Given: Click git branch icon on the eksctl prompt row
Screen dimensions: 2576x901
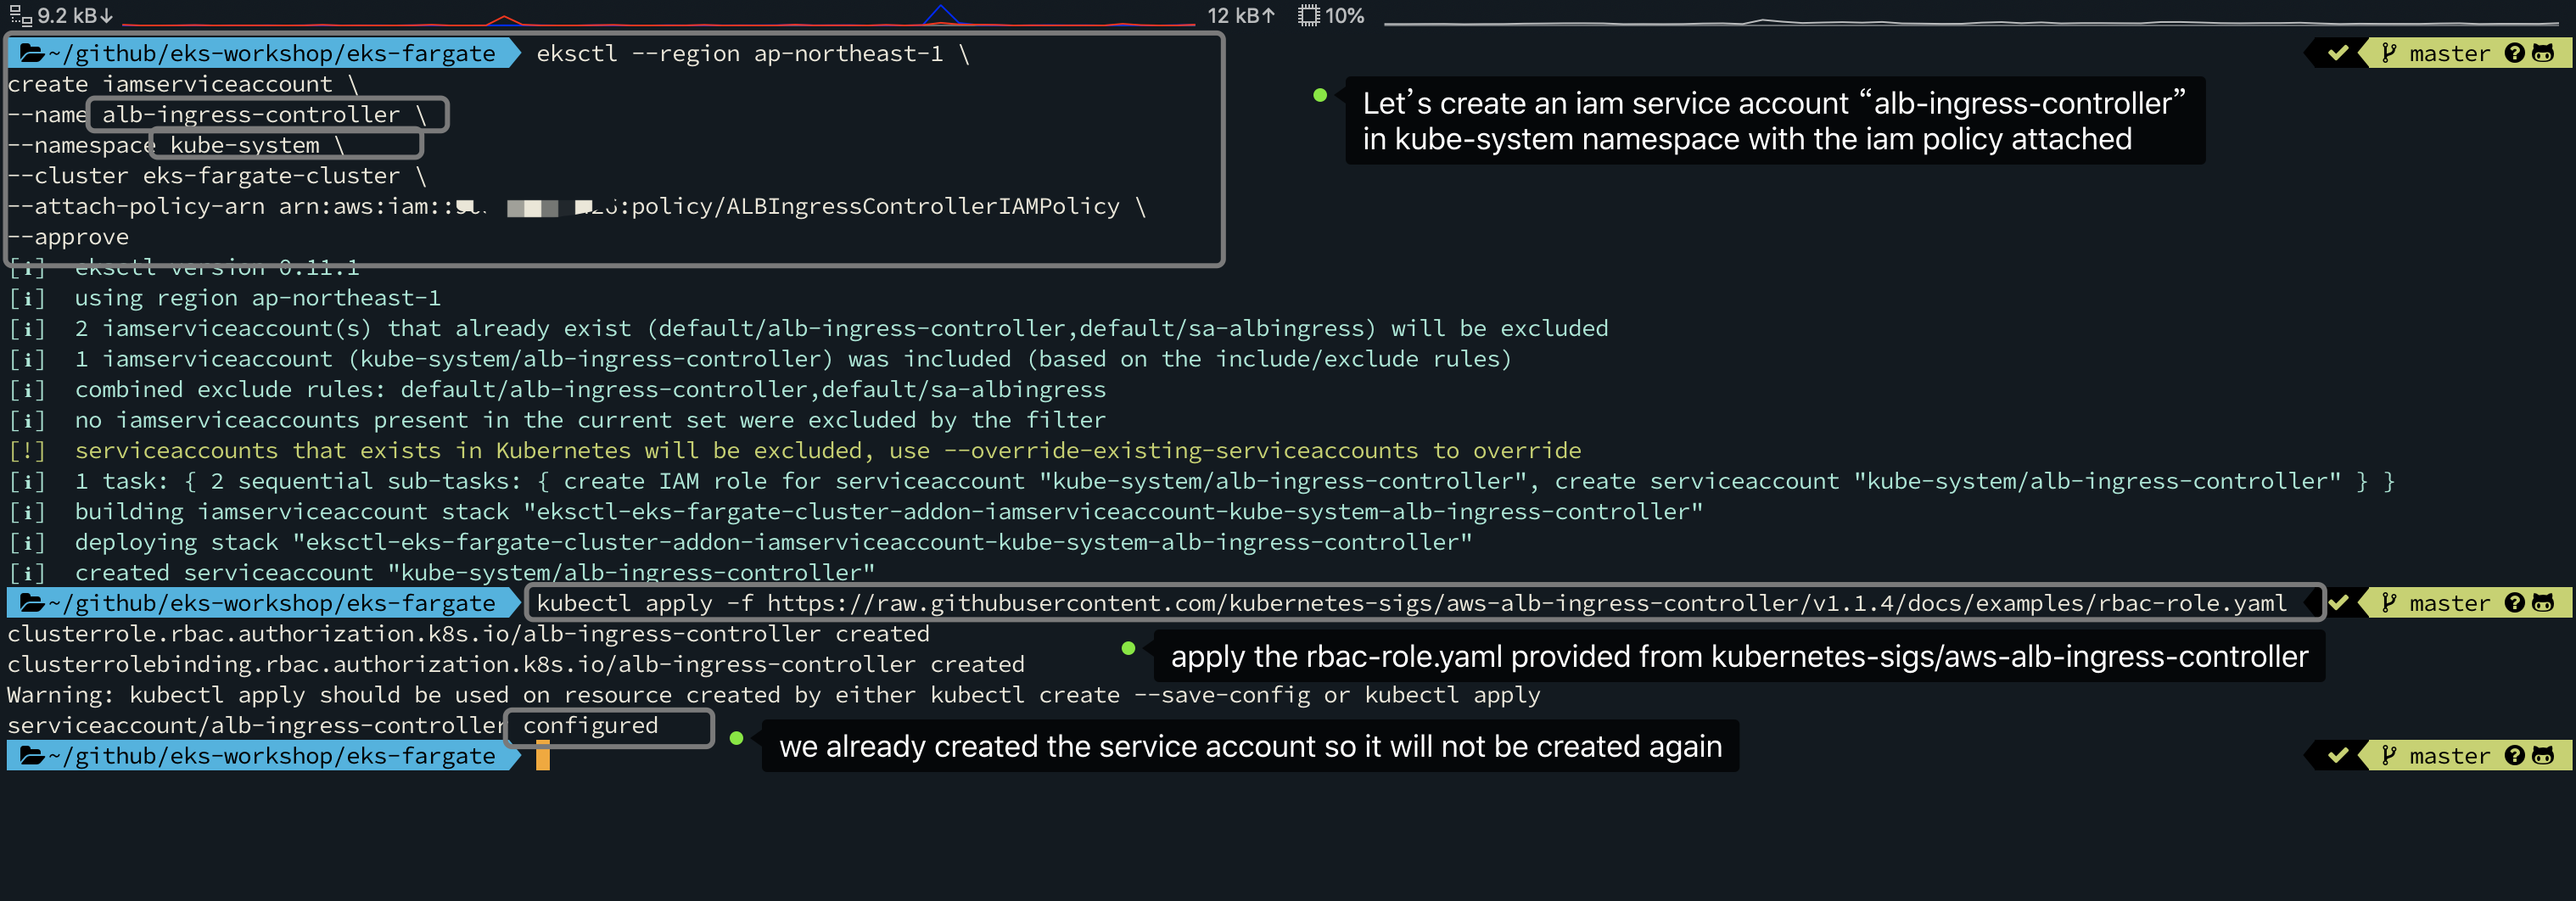Looking at the screenshot, I should pyautogui.click(x=2389, y=54).
